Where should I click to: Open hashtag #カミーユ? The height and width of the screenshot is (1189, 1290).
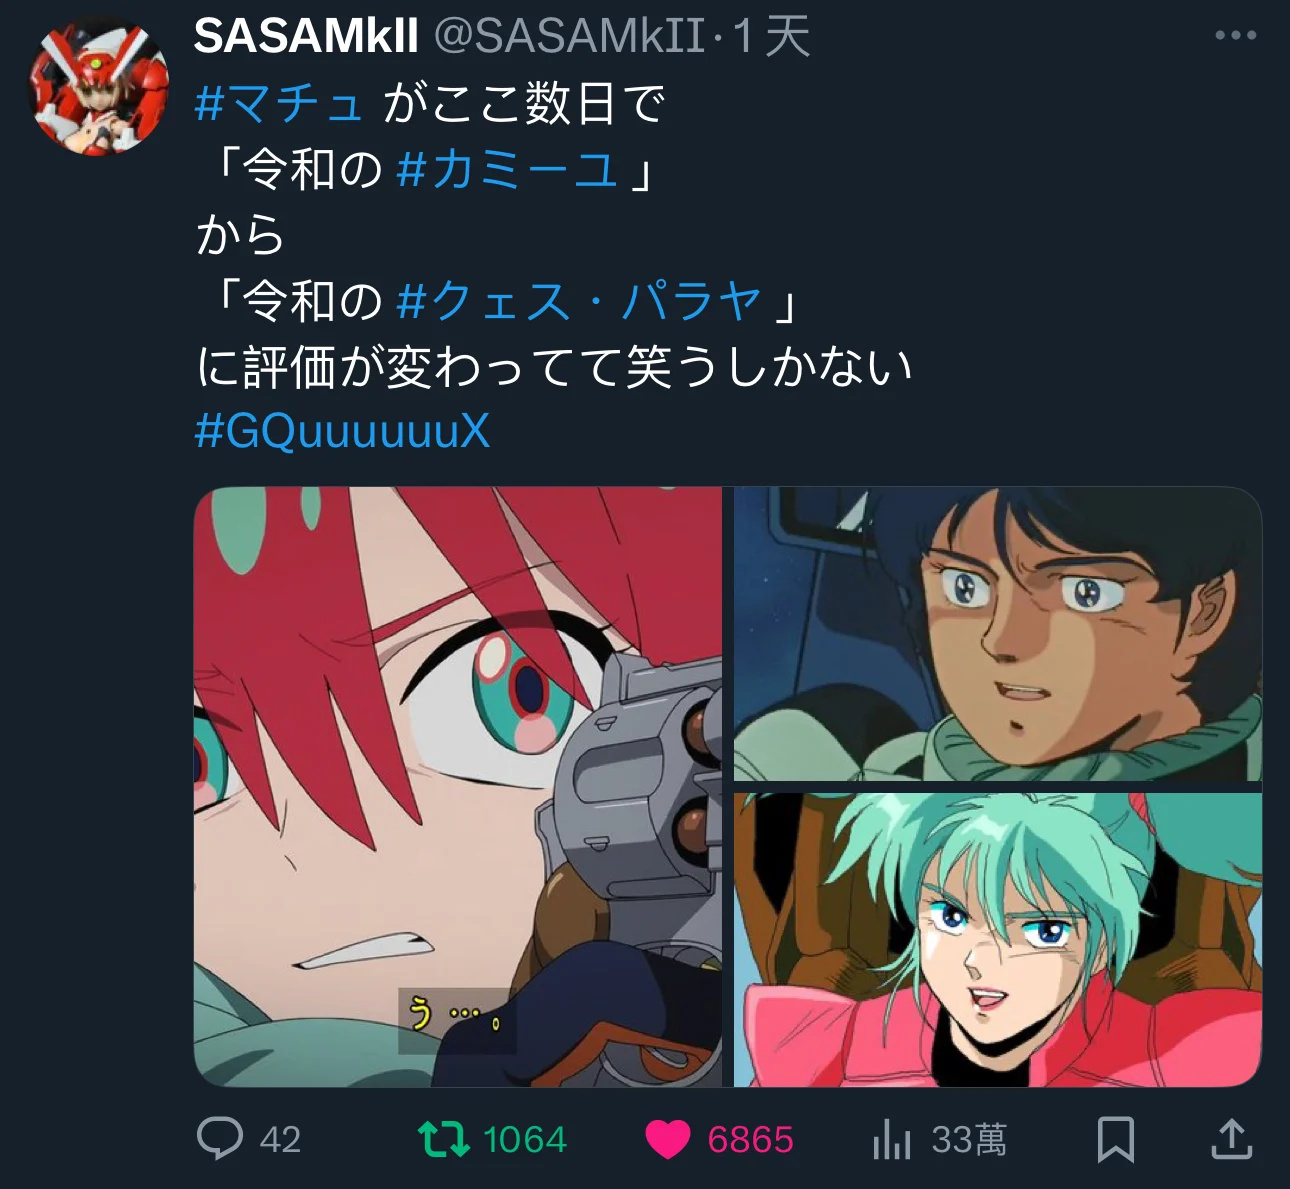(508, 168)
